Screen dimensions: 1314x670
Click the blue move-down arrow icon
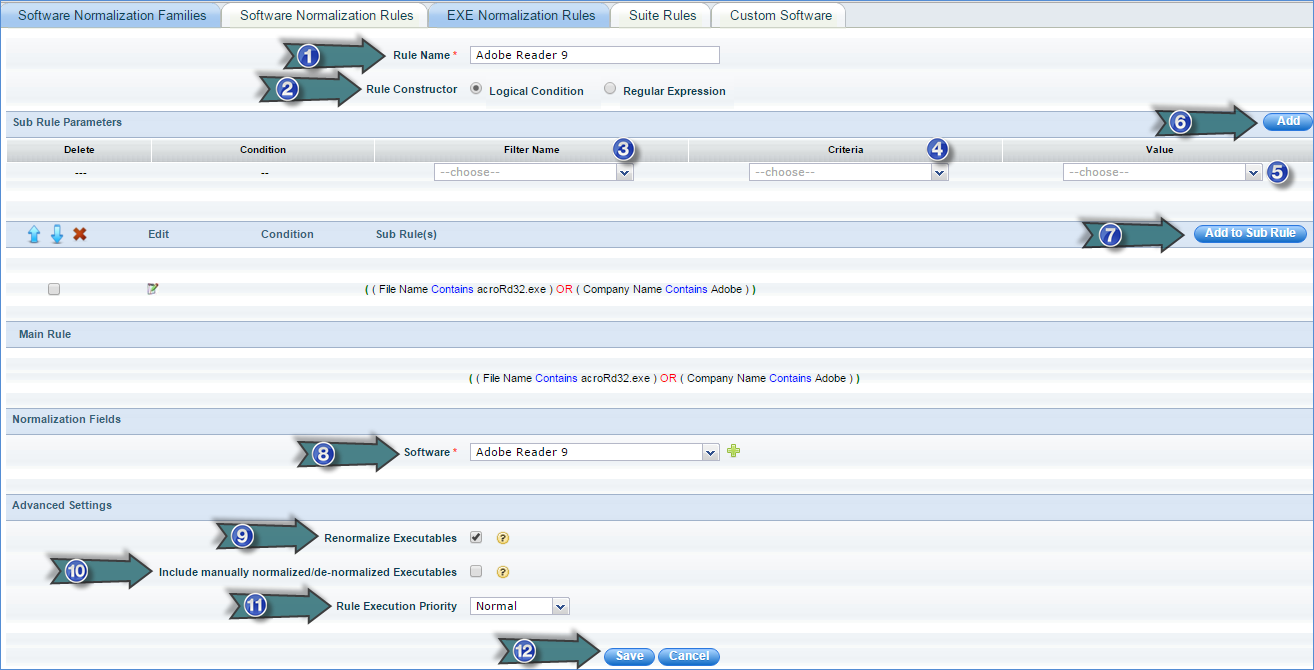coord(57,234)
